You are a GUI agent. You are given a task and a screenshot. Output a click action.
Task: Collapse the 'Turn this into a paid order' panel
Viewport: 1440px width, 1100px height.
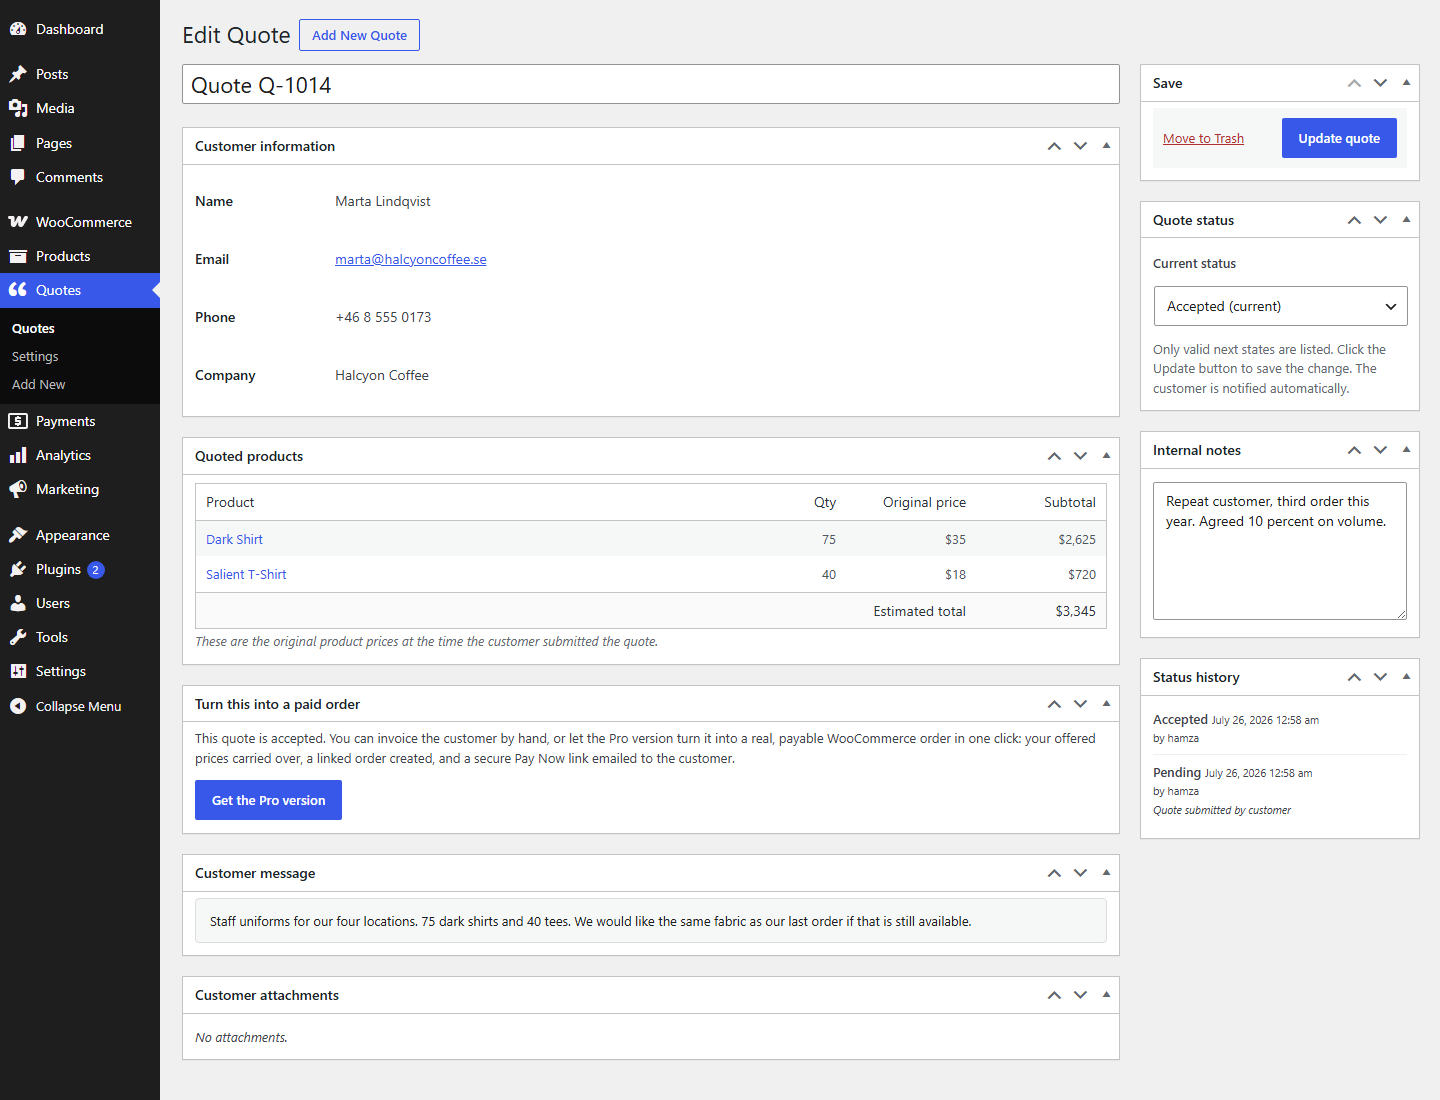coord(1106,704)
